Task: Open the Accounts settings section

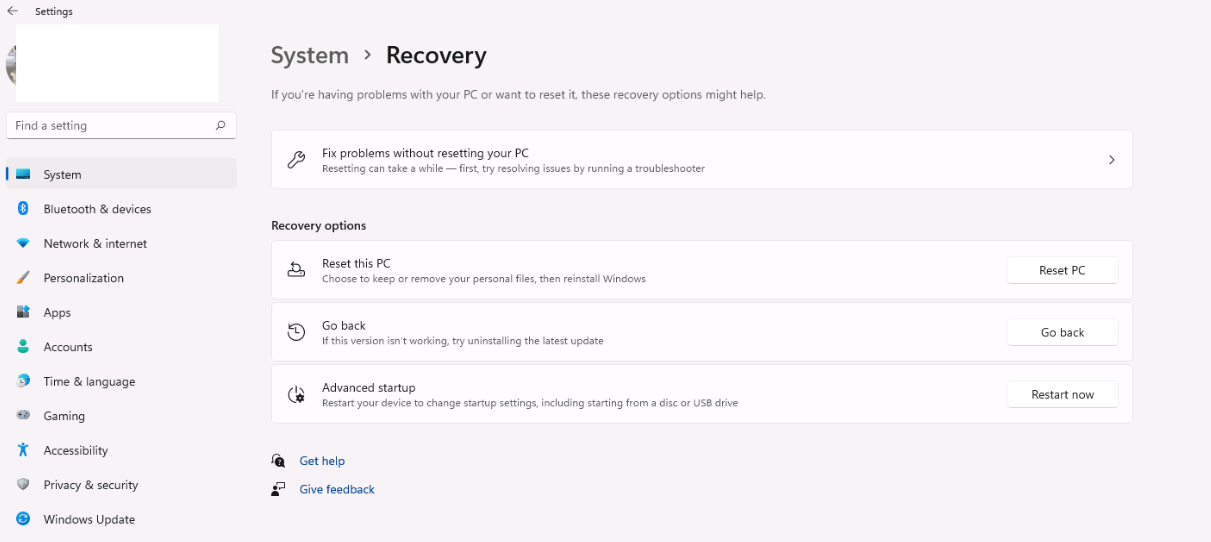Action: coord(68,347)
